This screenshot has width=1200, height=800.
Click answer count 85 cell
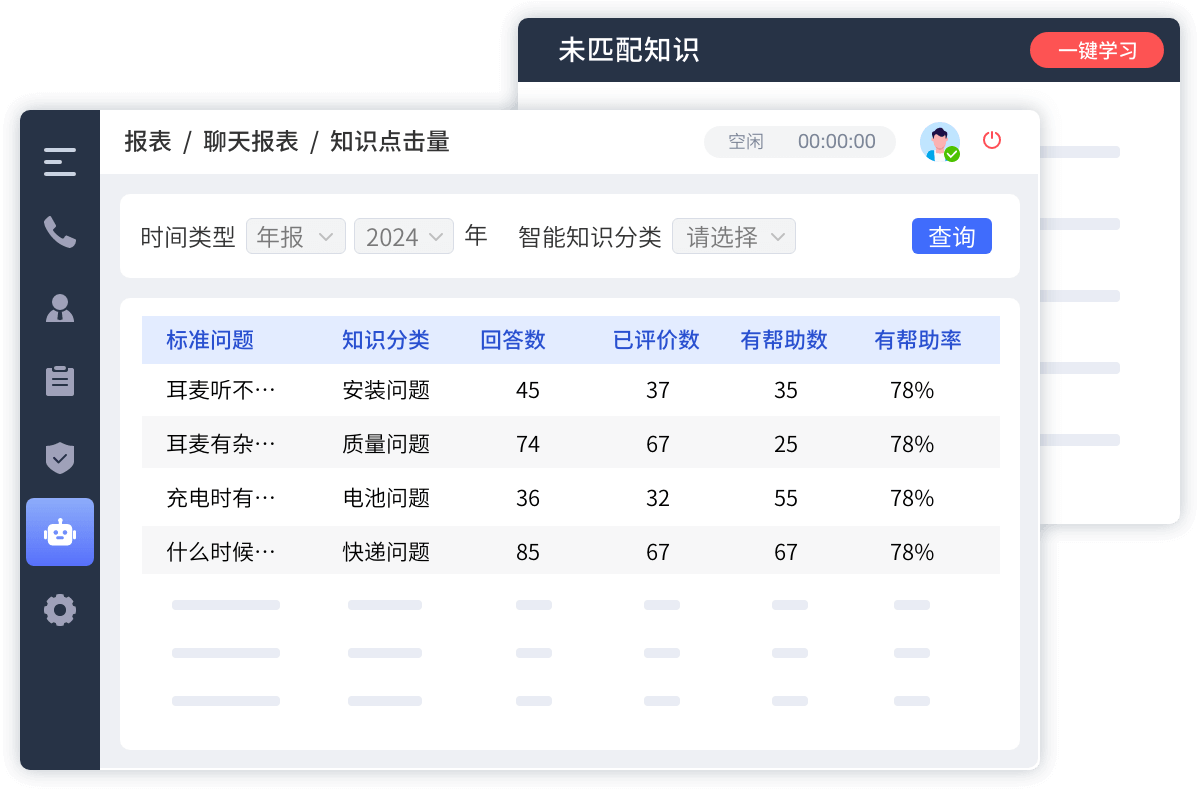[528, 552]
